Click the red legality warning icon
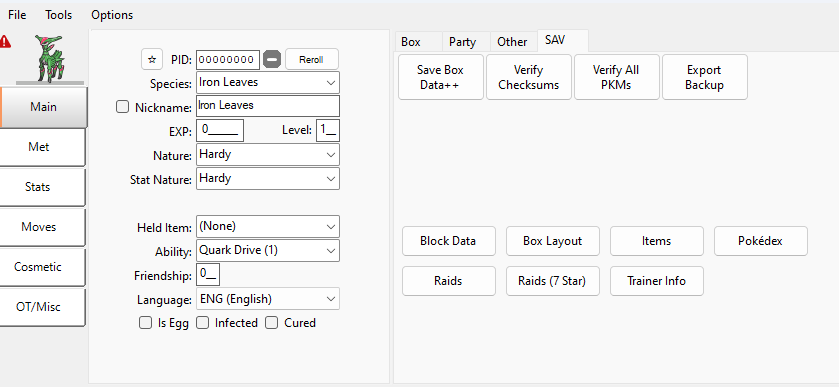Image resolution: width=839 pixels, height=387 pixels. [x=5, y=41]
